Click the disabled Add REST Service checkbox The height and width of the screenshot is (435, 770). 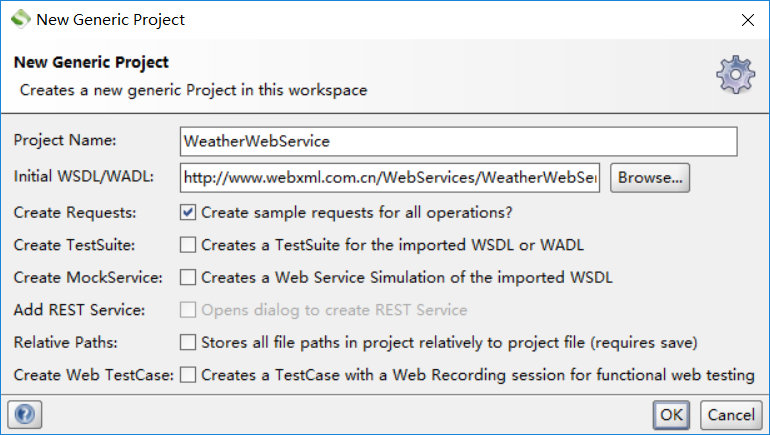pos(188,310)
